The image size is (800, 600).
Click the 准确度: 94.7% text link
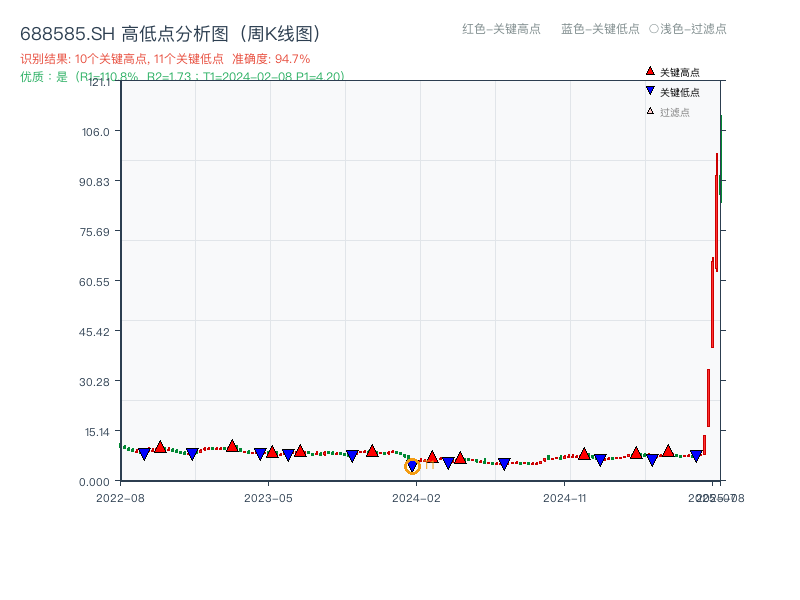[x=270, y=58]
